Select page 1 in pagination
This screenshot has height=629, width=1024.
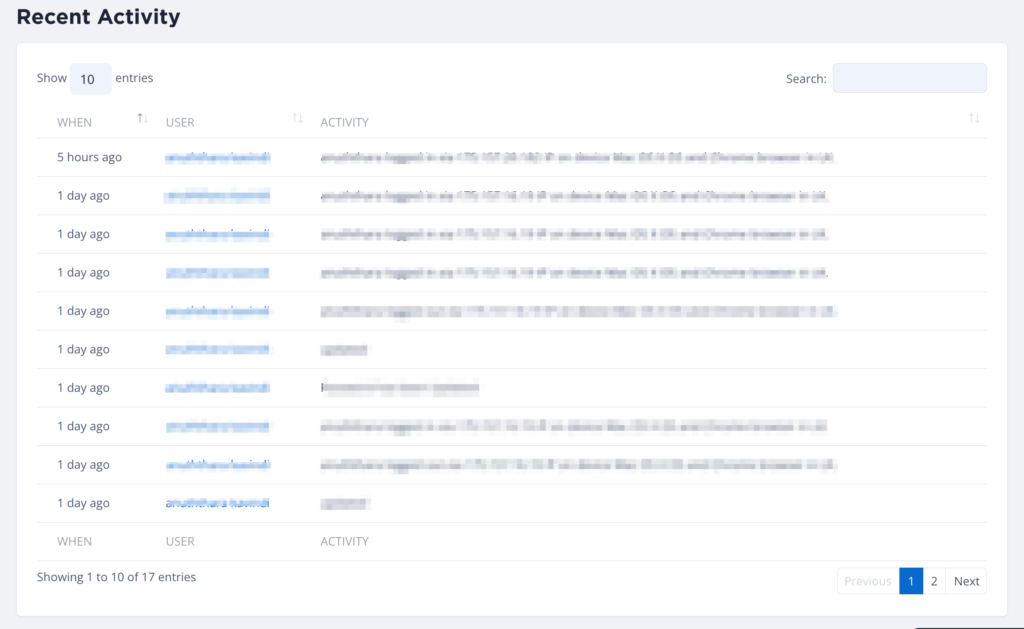[x=910, y=581]
